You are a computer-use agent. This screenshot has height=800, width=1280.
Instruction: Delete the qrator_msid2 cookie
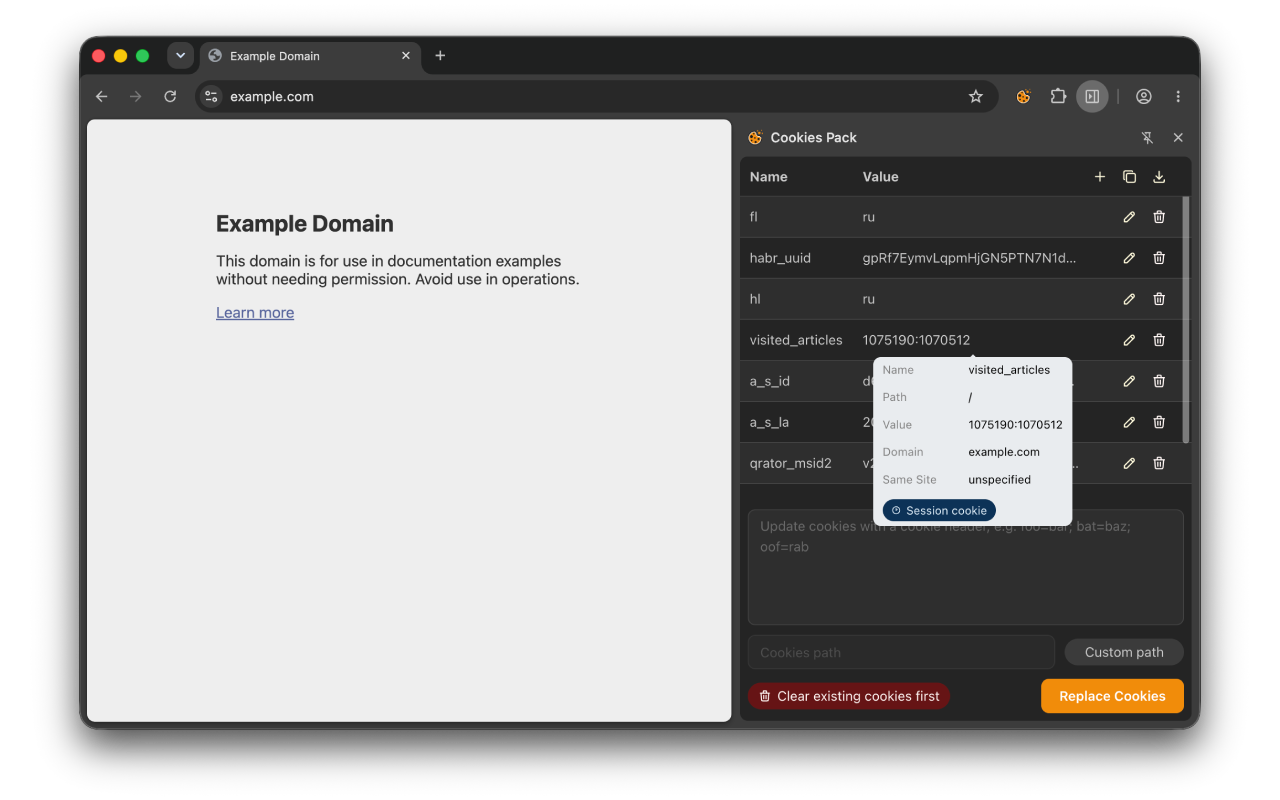tap(1159, 463)
